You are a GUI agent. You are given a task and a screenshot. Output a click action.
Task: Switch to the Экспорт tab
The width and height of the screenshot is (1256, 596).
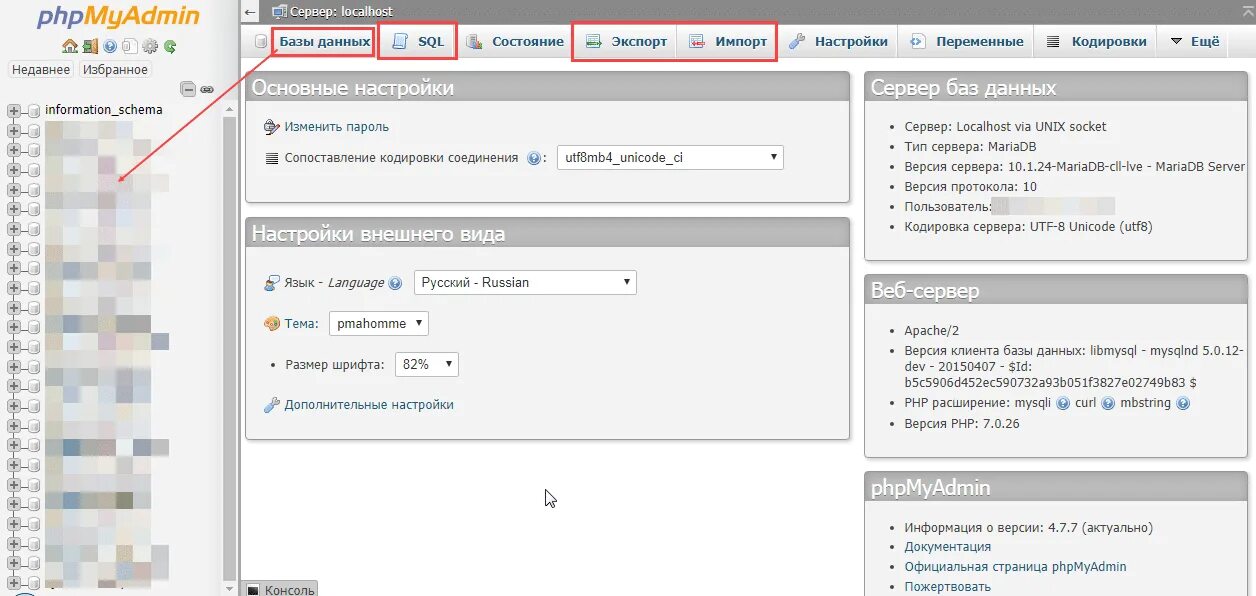(626, 42)
